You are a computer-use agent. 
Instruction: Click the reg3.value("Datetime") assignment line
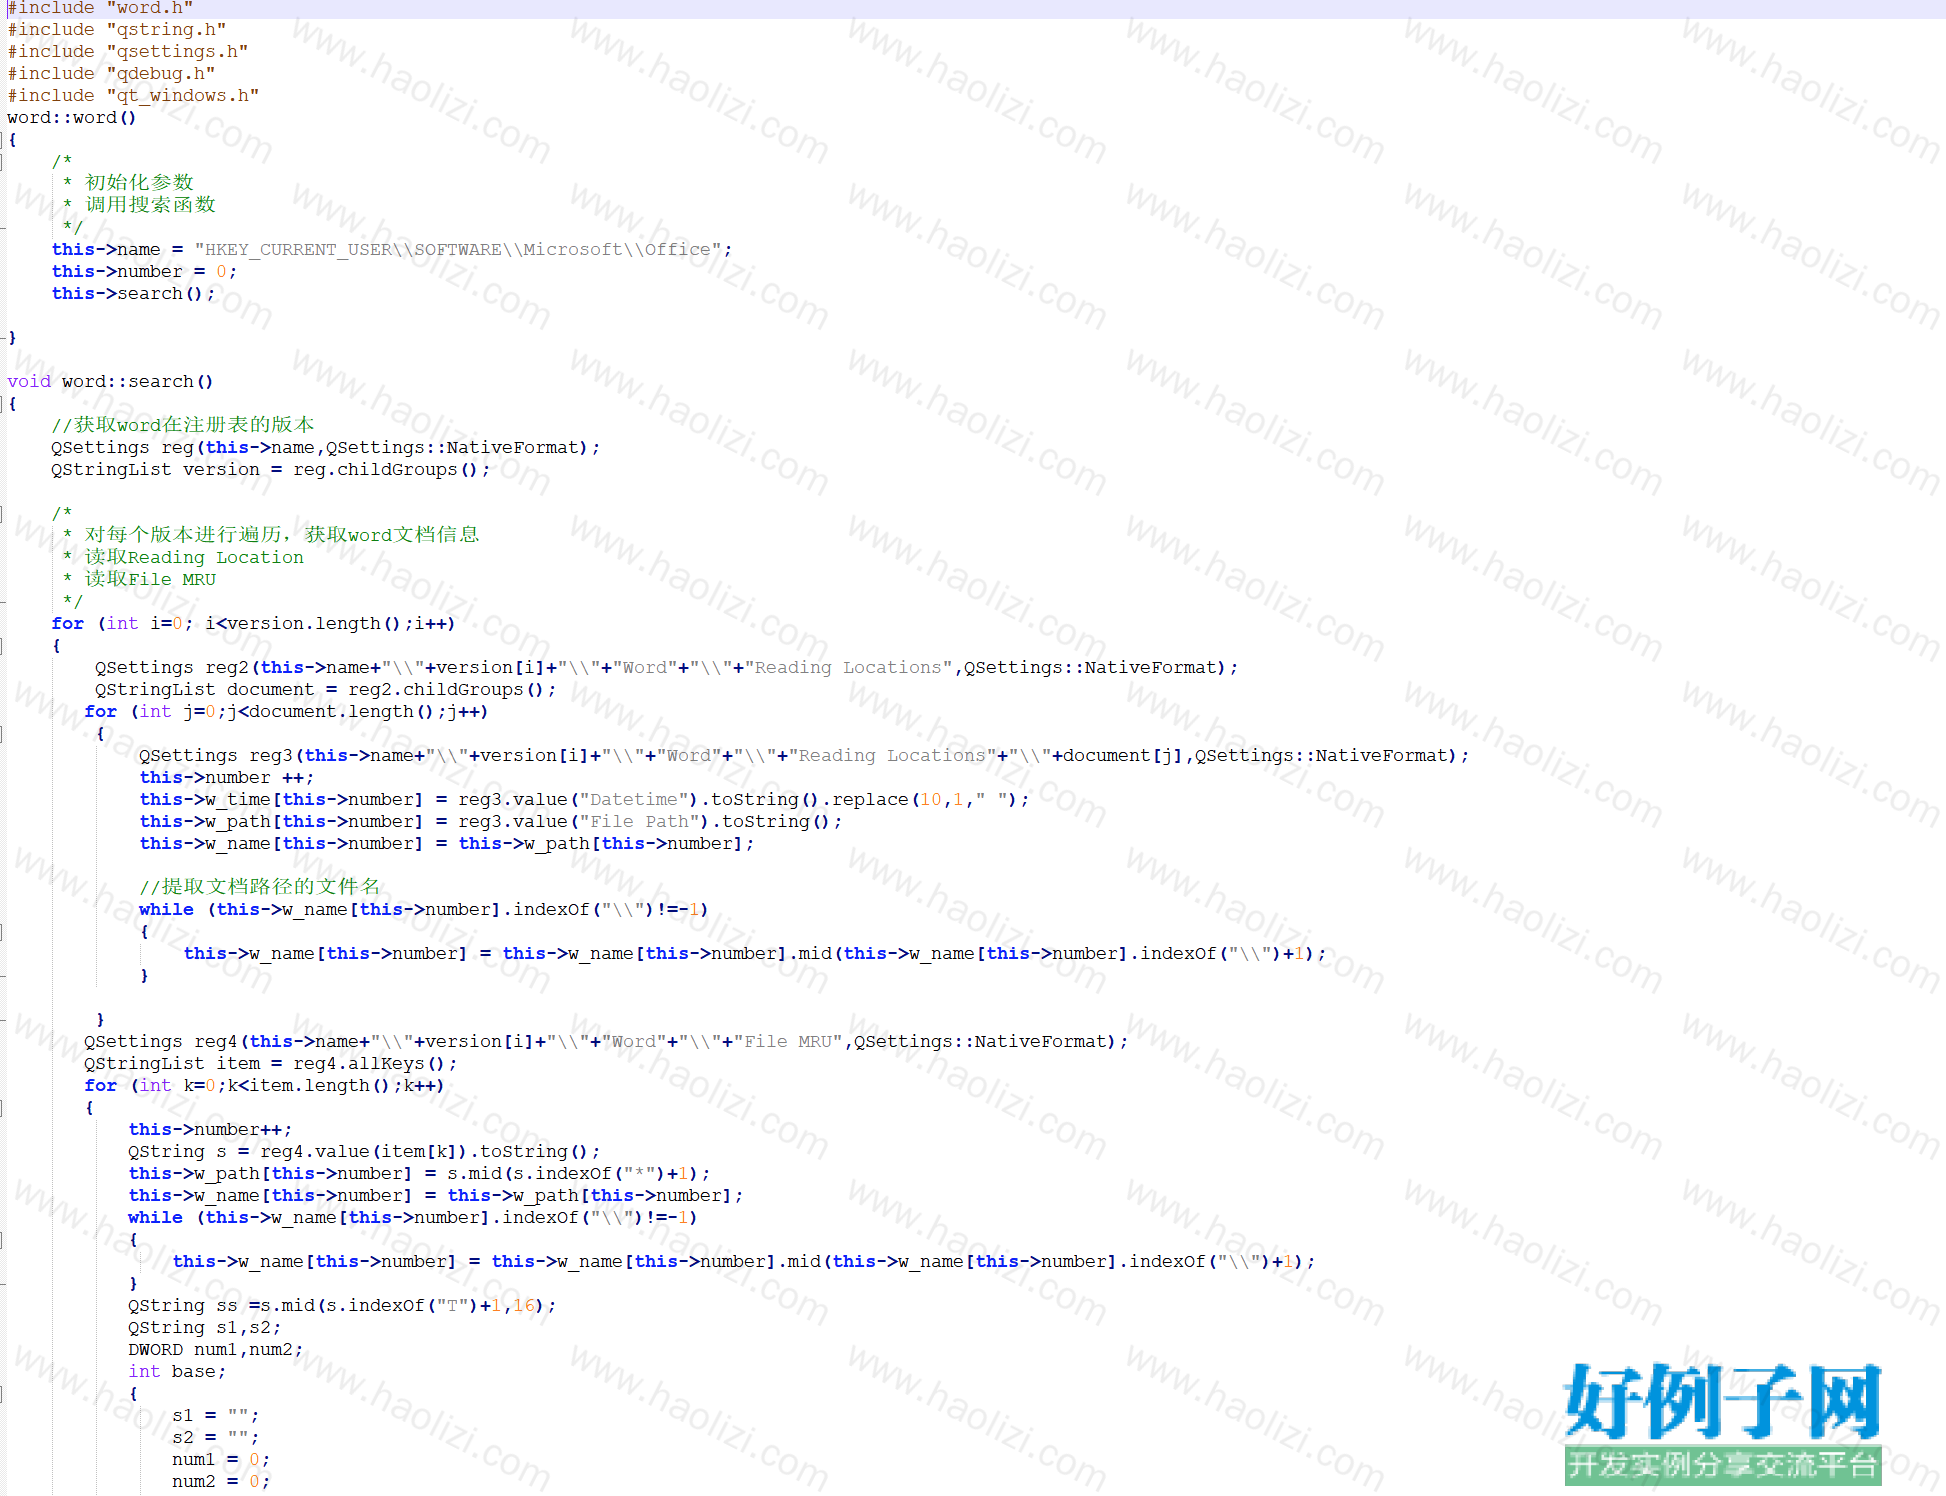coord(585,800)
